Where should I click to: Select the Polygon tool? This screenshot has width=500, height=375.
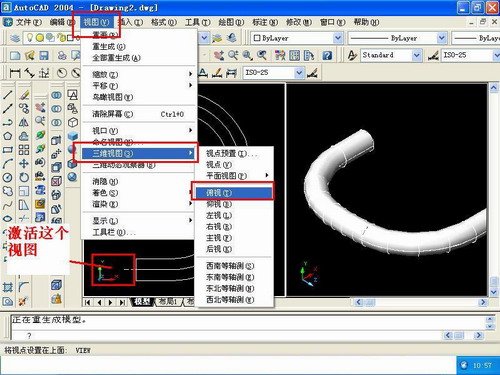(x=7, y=136)
